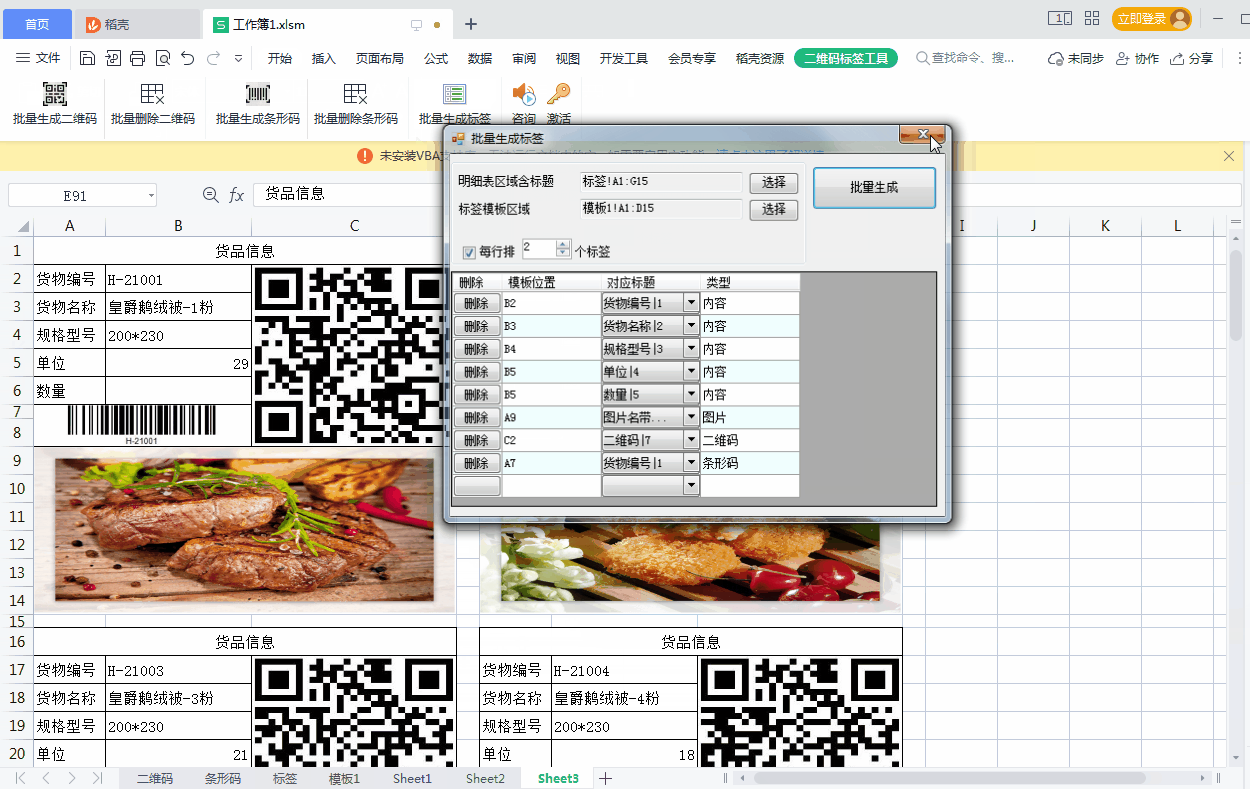
Task: Expand the 货物编号 |1 dropdown in row B2
Action: [690, 302]
